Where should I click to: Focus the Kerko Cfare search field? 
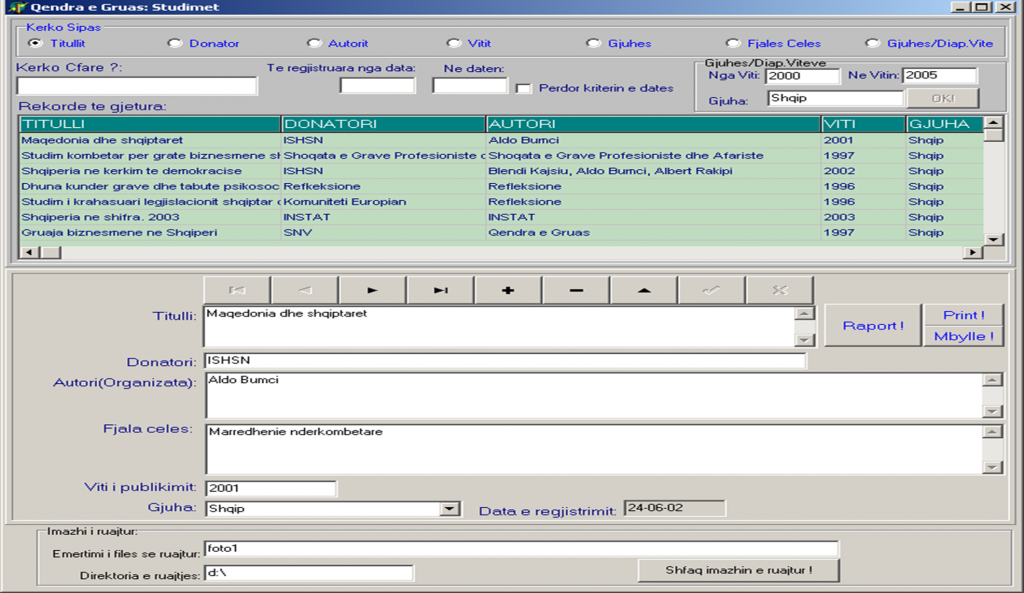tap(137, 86)
